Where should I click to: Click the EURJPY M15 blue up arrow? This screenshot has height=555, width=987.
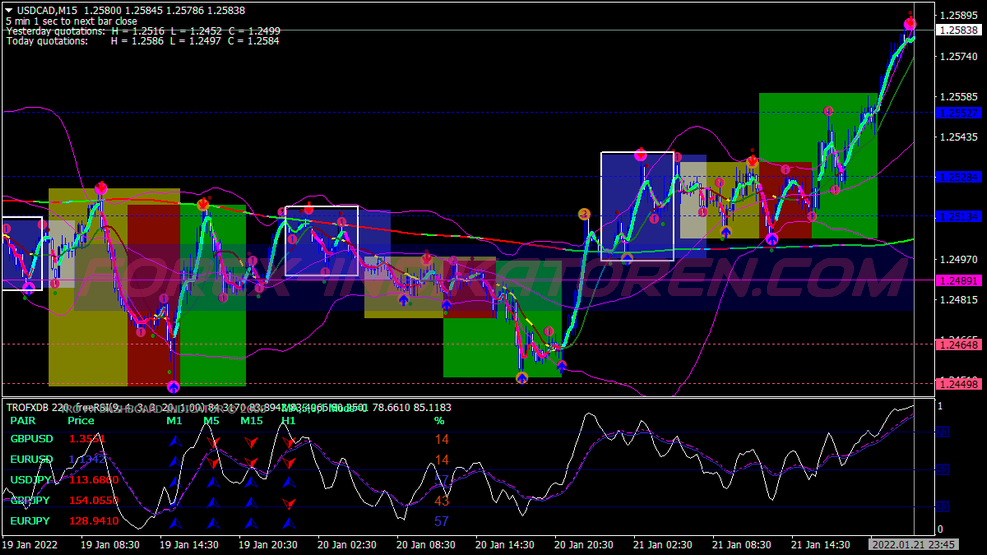coord(251,522)
